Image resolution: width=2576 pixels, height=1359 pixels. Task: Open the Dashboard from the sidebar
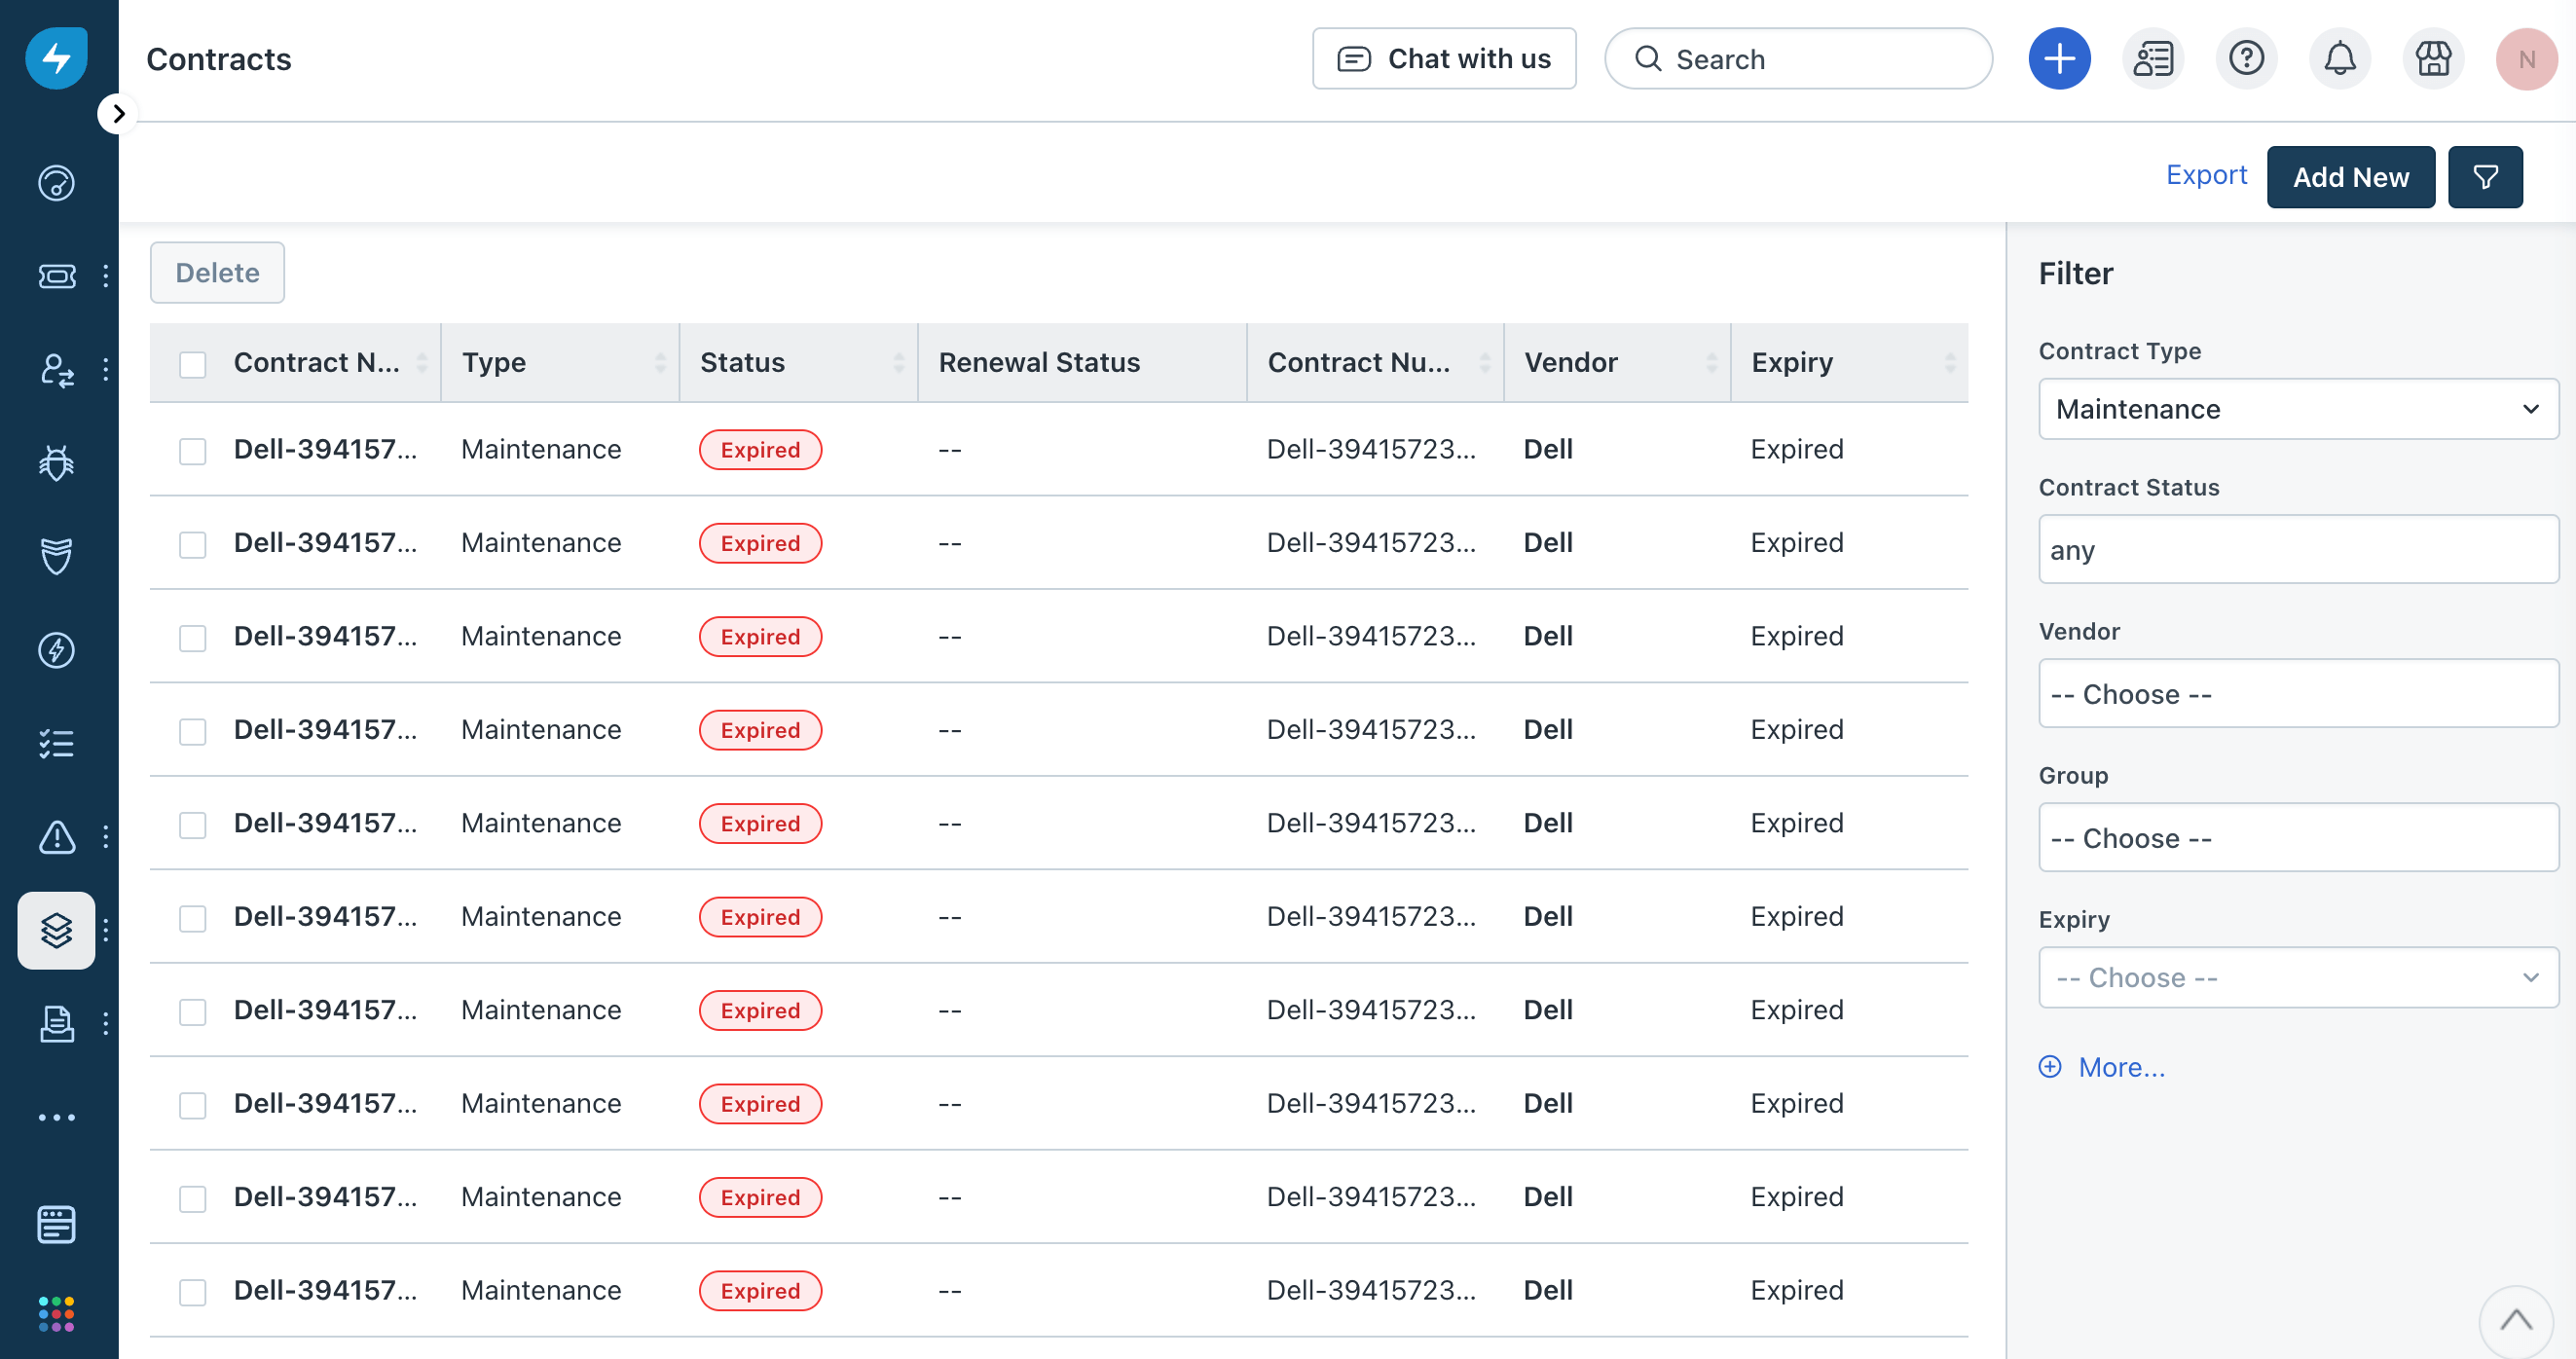pos(56,183)
